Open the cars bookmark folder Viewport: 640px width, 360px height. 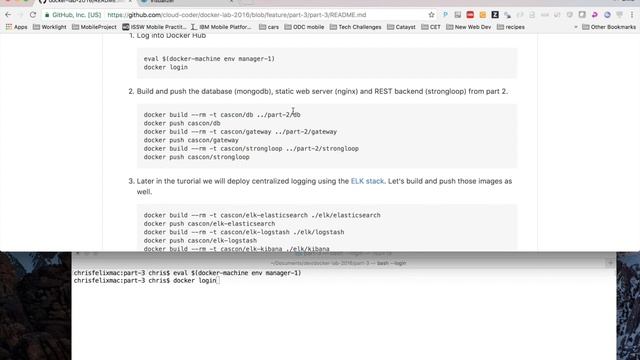pos(269,27)
